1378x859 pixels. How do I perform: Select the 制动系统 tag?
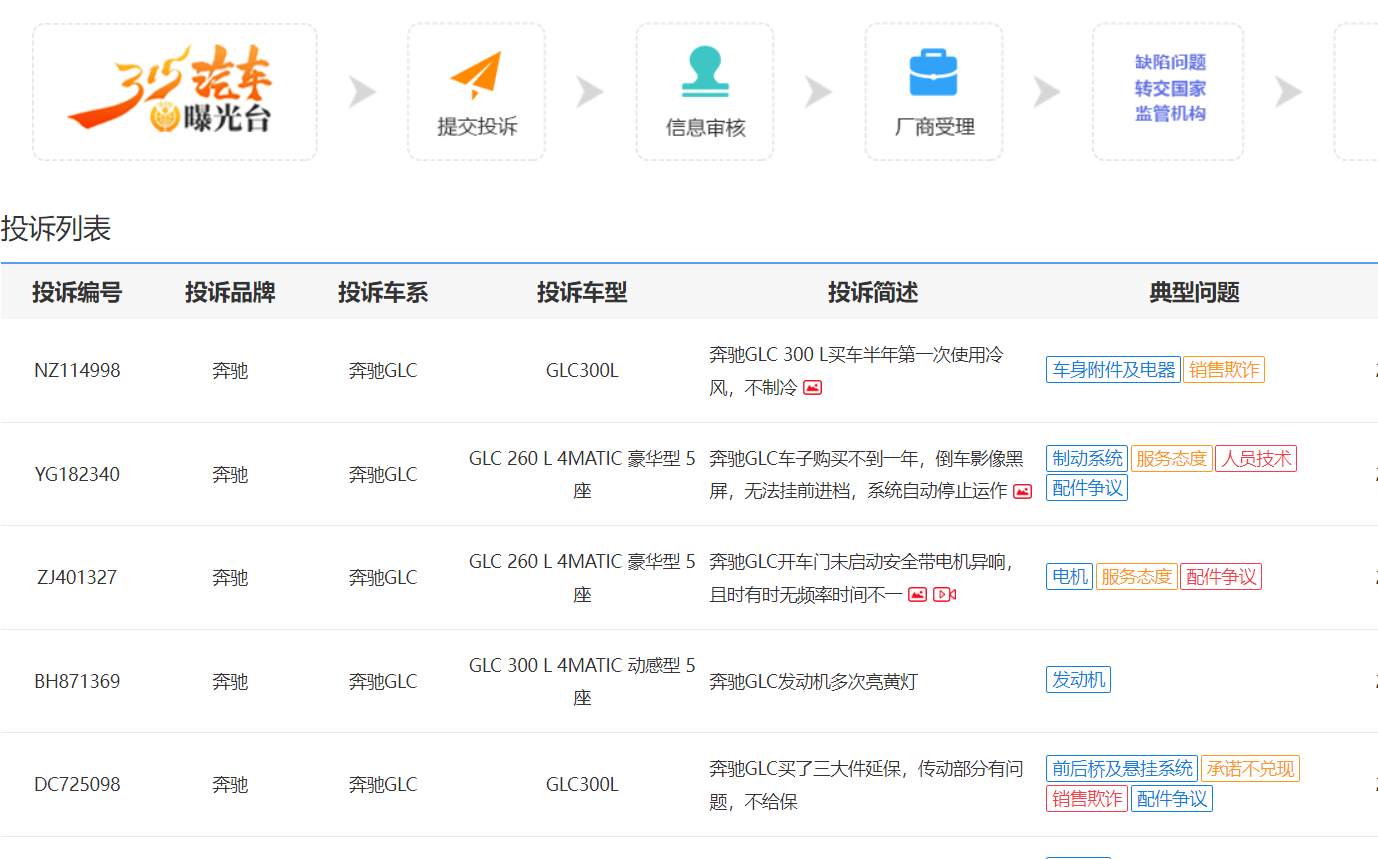[1087, 459]
